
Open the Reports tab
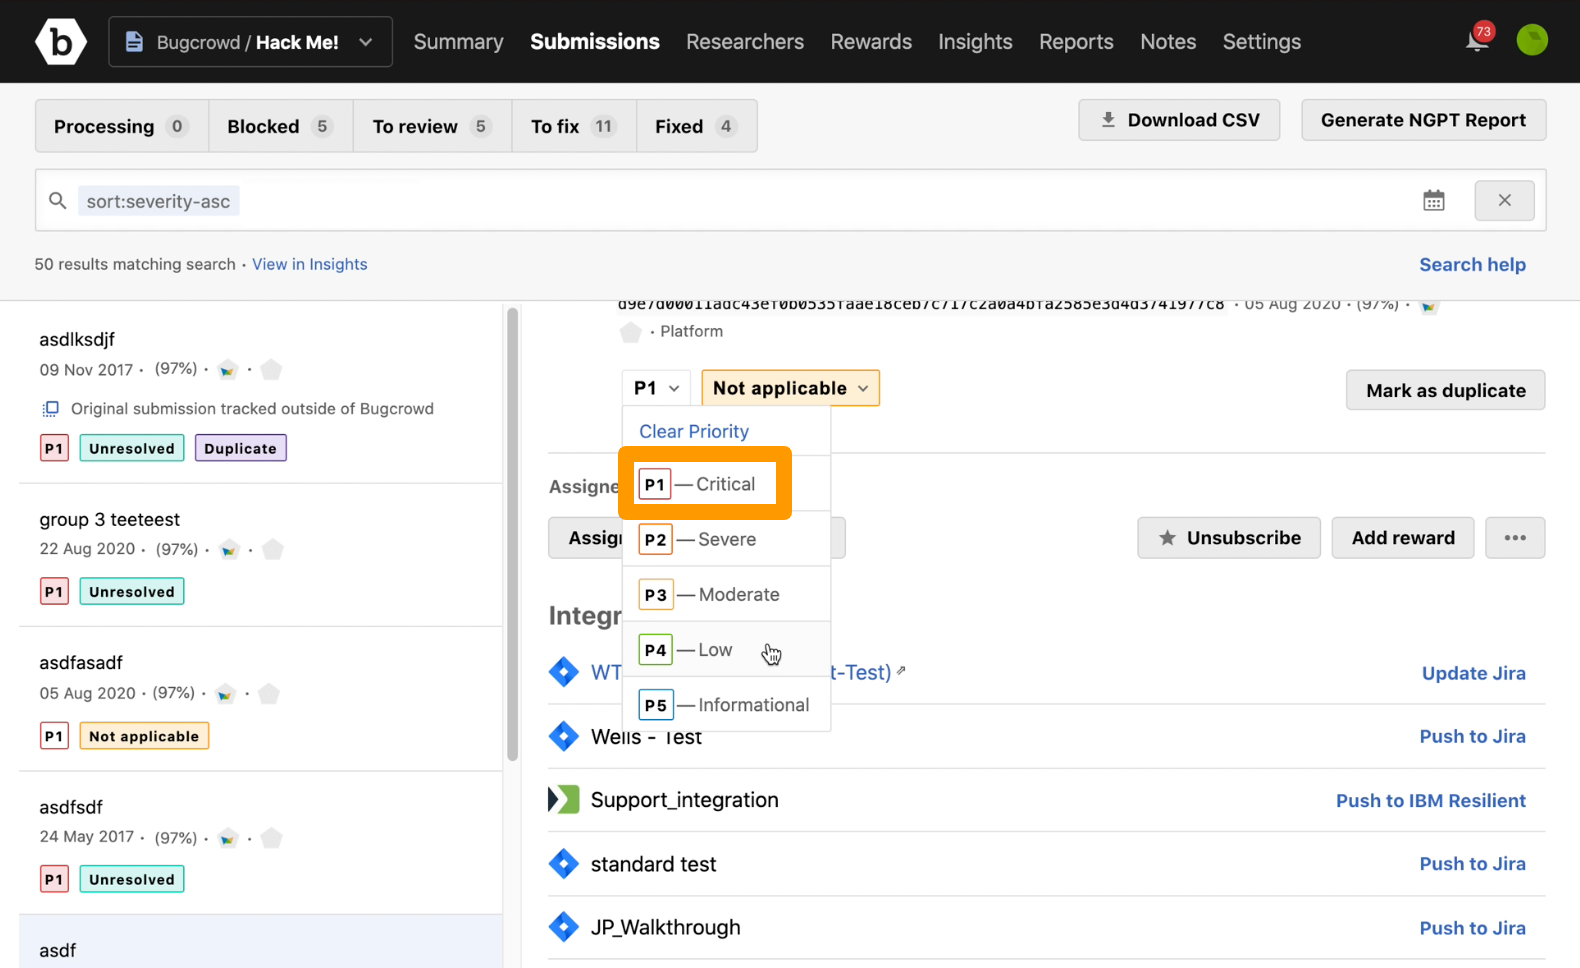coord(1076,42)
